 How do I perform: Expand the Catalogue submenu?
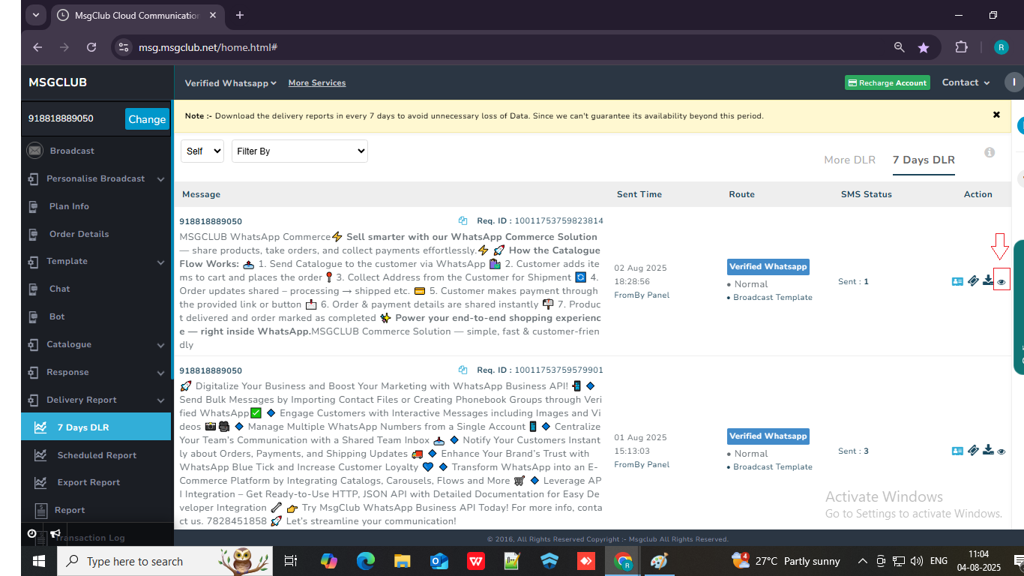click(96, 344)
